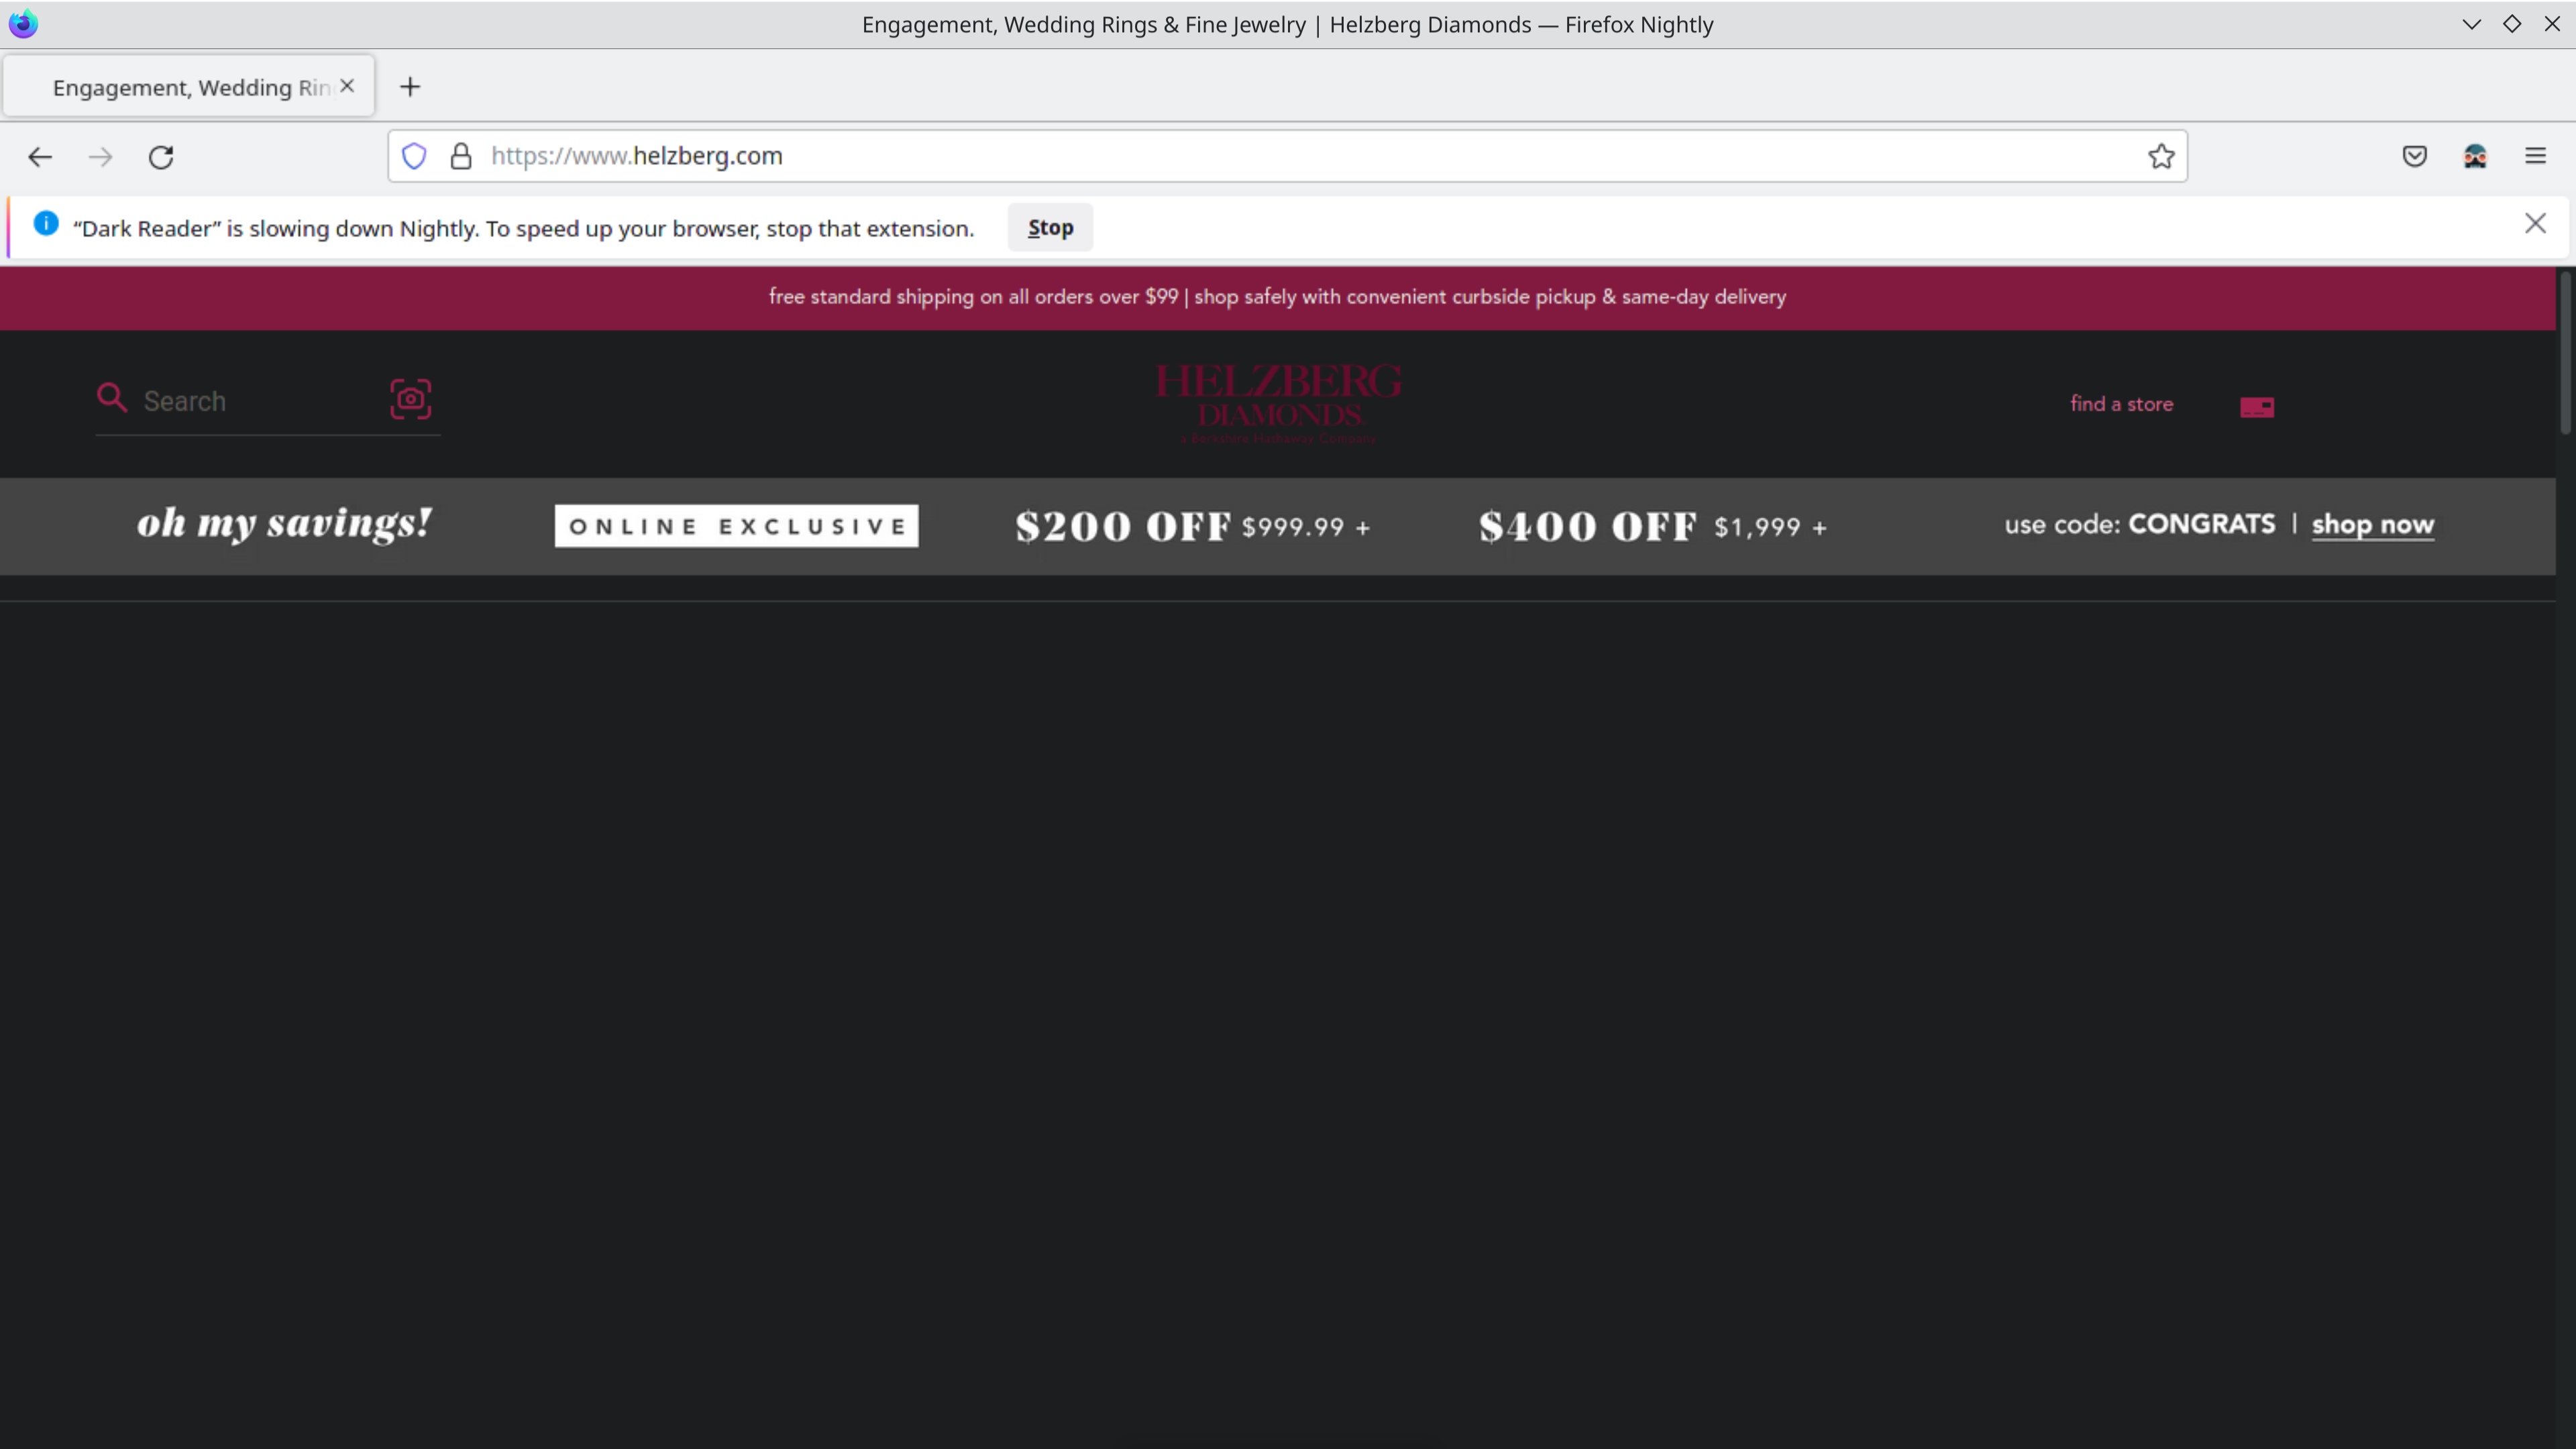Image resolution: width=2576 pixels, height=1449 pixels.
Task: Save this page to Pocket
Action: [x=2415, y=156]
